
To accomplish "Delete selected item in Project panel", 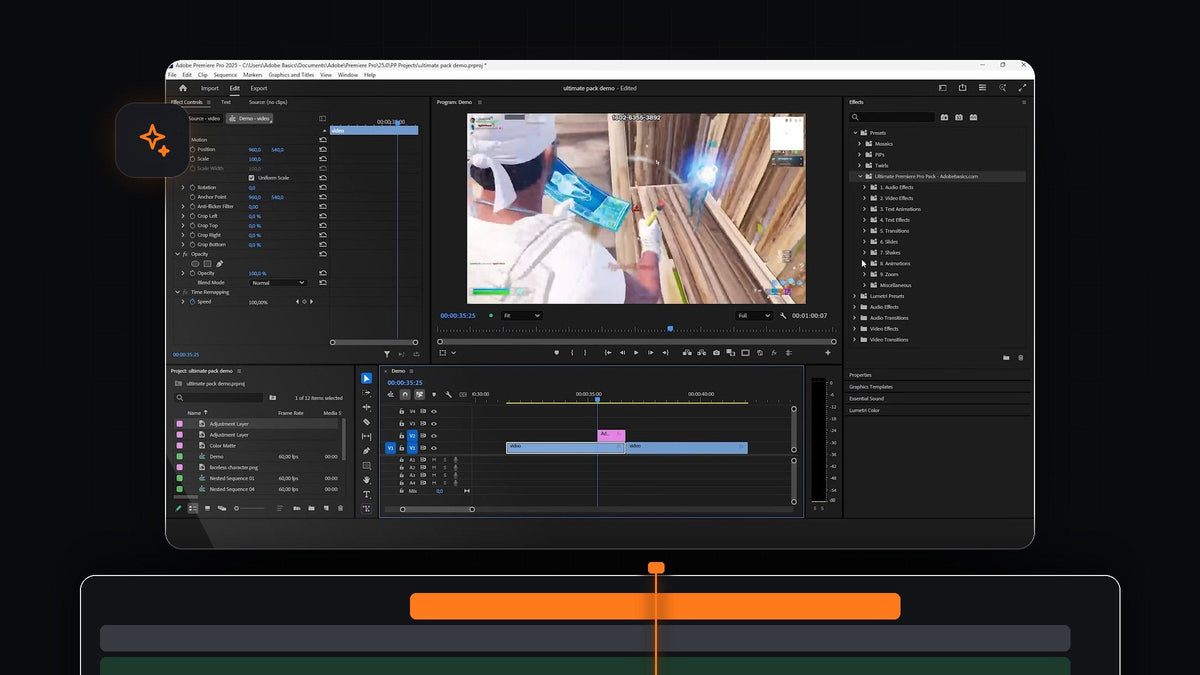I will [x=340, y=508].
